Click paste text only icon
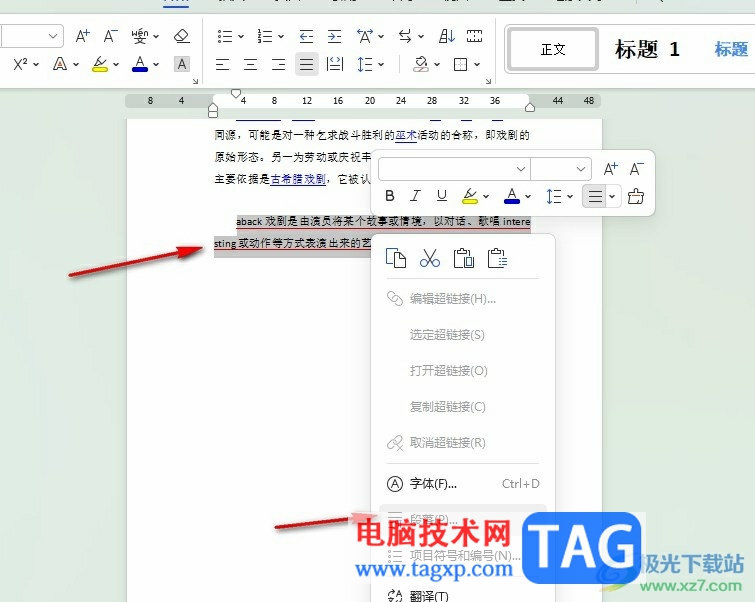The height and width of the screenshot is (602, 755). point(497,258)
